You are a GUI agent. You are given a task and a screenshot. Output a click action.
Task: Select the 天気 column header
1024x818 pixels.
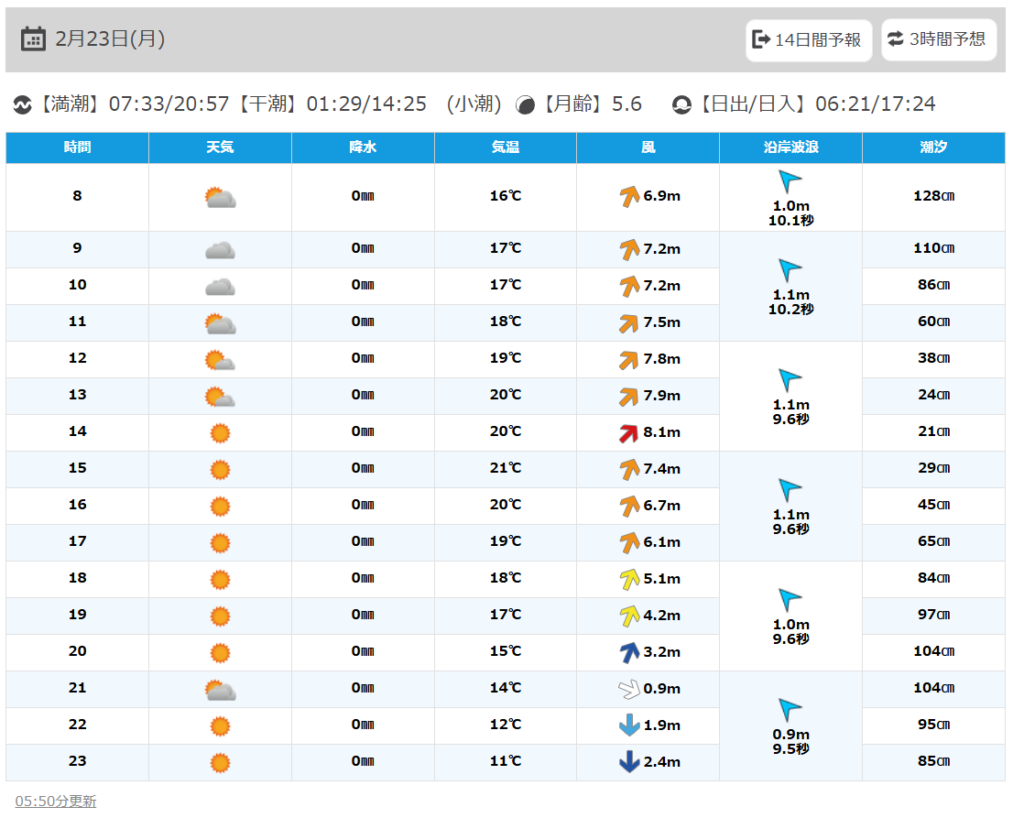click(220, 147)
